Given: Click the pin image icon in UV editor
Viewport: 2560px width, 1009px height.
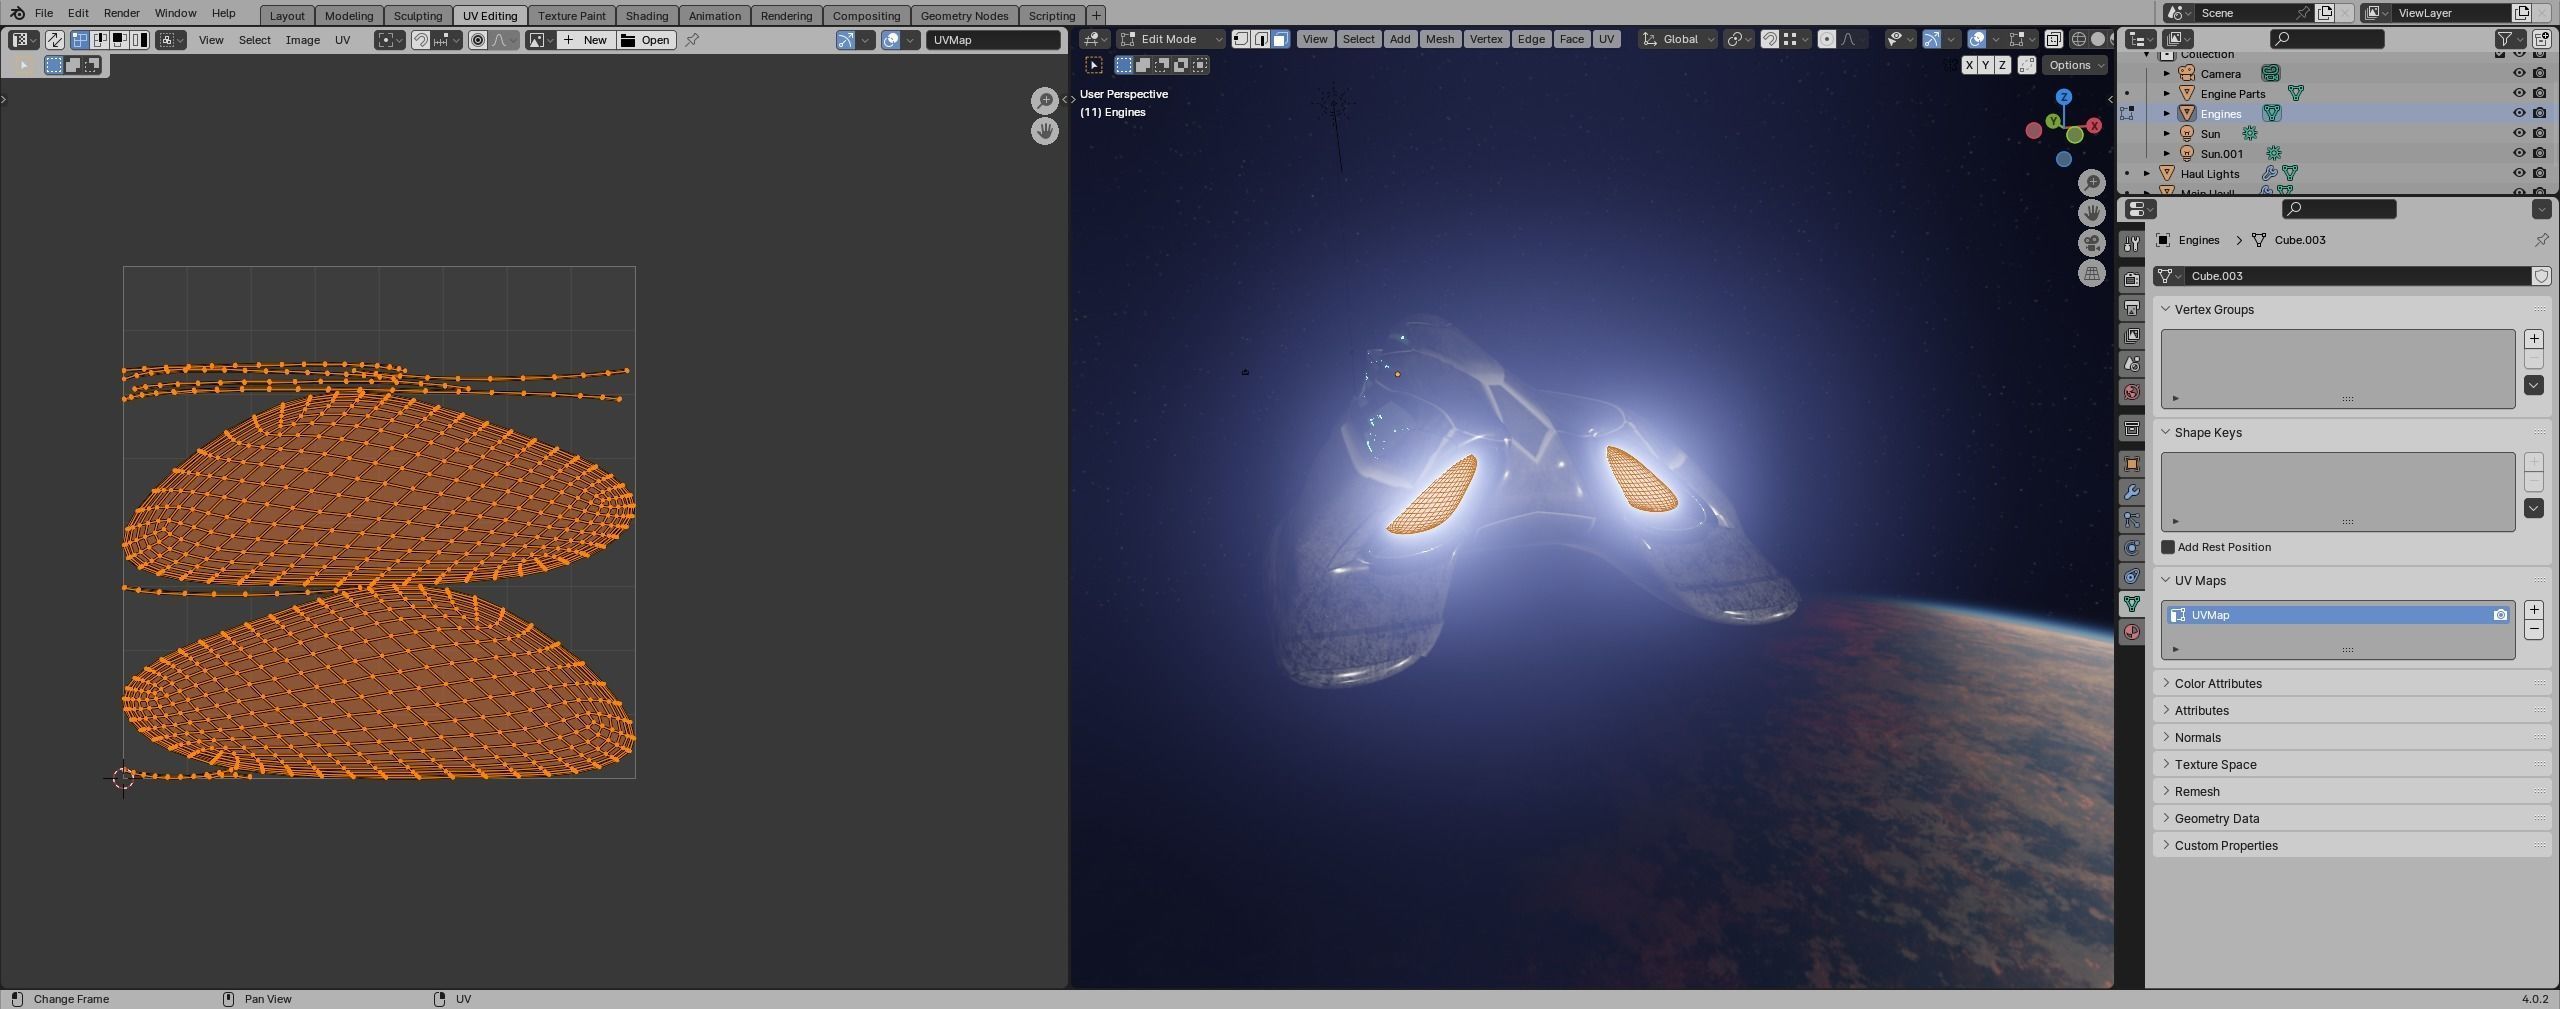Looking at the screenshot, I should pyautogui.click(x=692, y=40).
